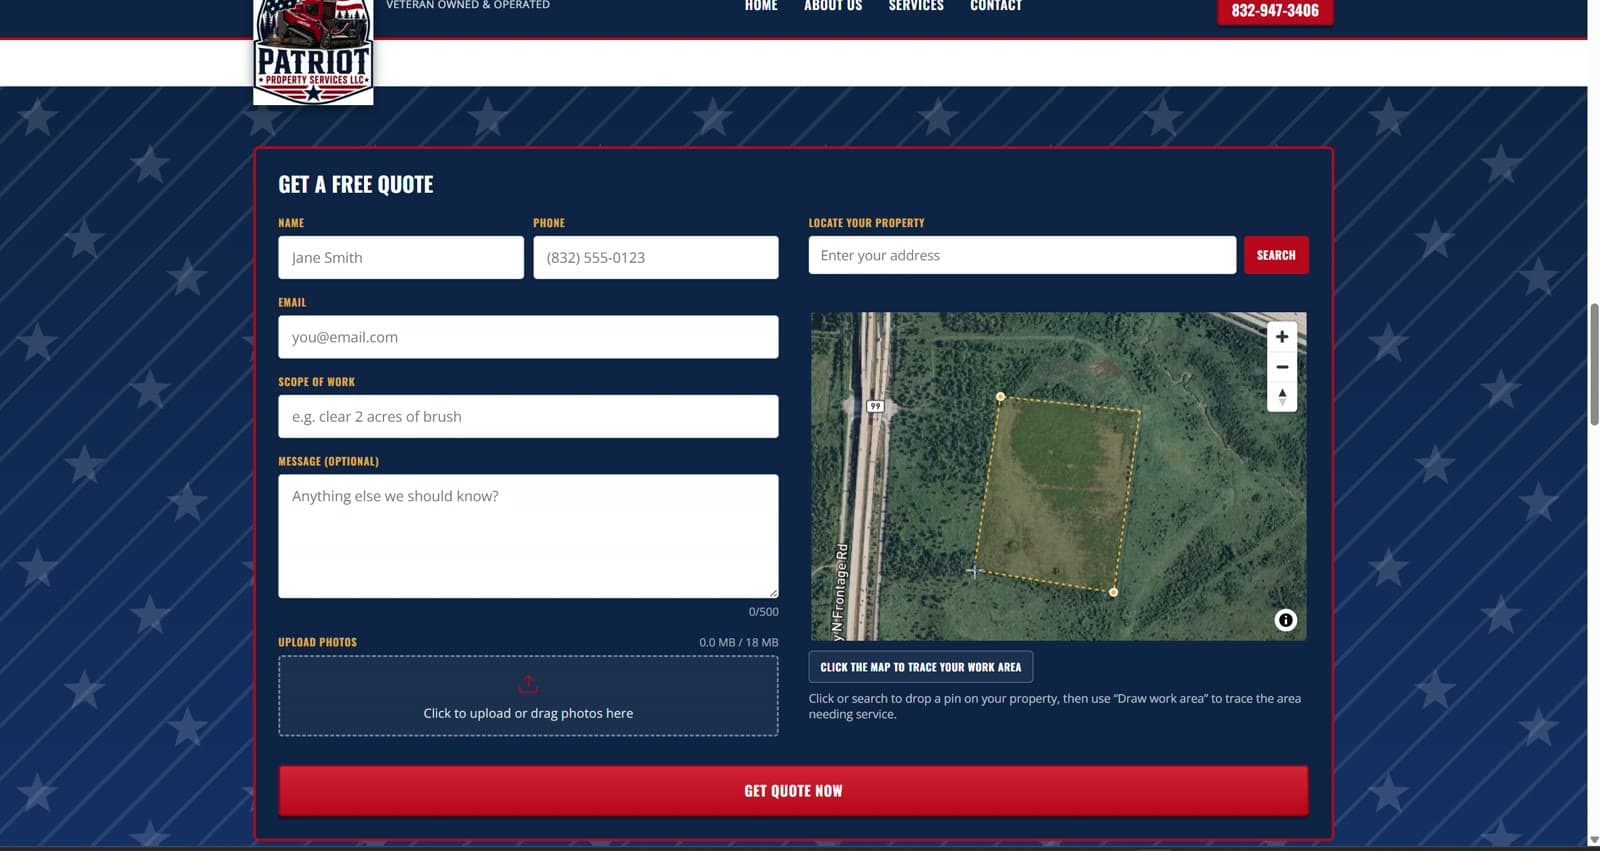1600x851 pixels.
Task: Open the Home menu item
Action: [761, 6]
